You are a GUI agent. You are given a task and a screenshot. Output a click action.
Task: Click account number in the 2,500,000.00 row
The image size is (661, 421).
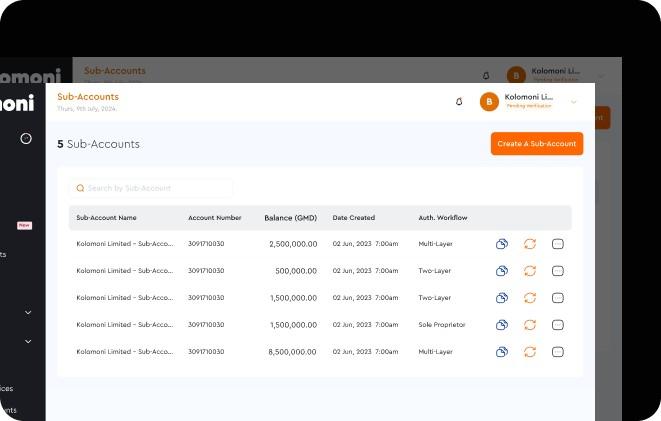[x=206, y=244]
